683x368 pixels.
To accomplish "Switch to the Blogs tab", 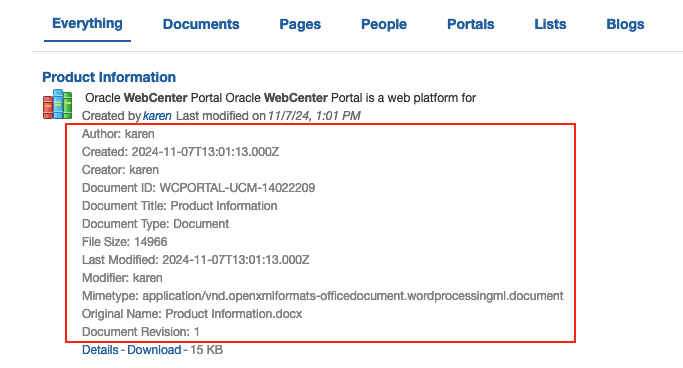I will pos(625,24).
